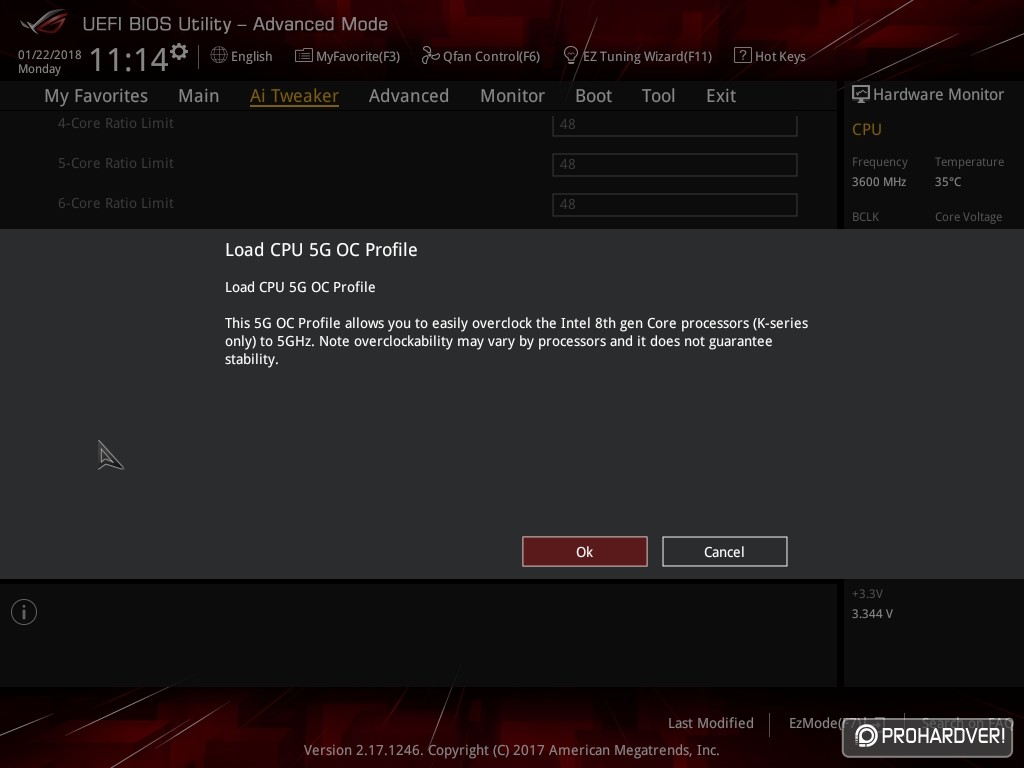Click the Load CPU 5G OC Profile title
1024x768 pixels.
point(321,249)
